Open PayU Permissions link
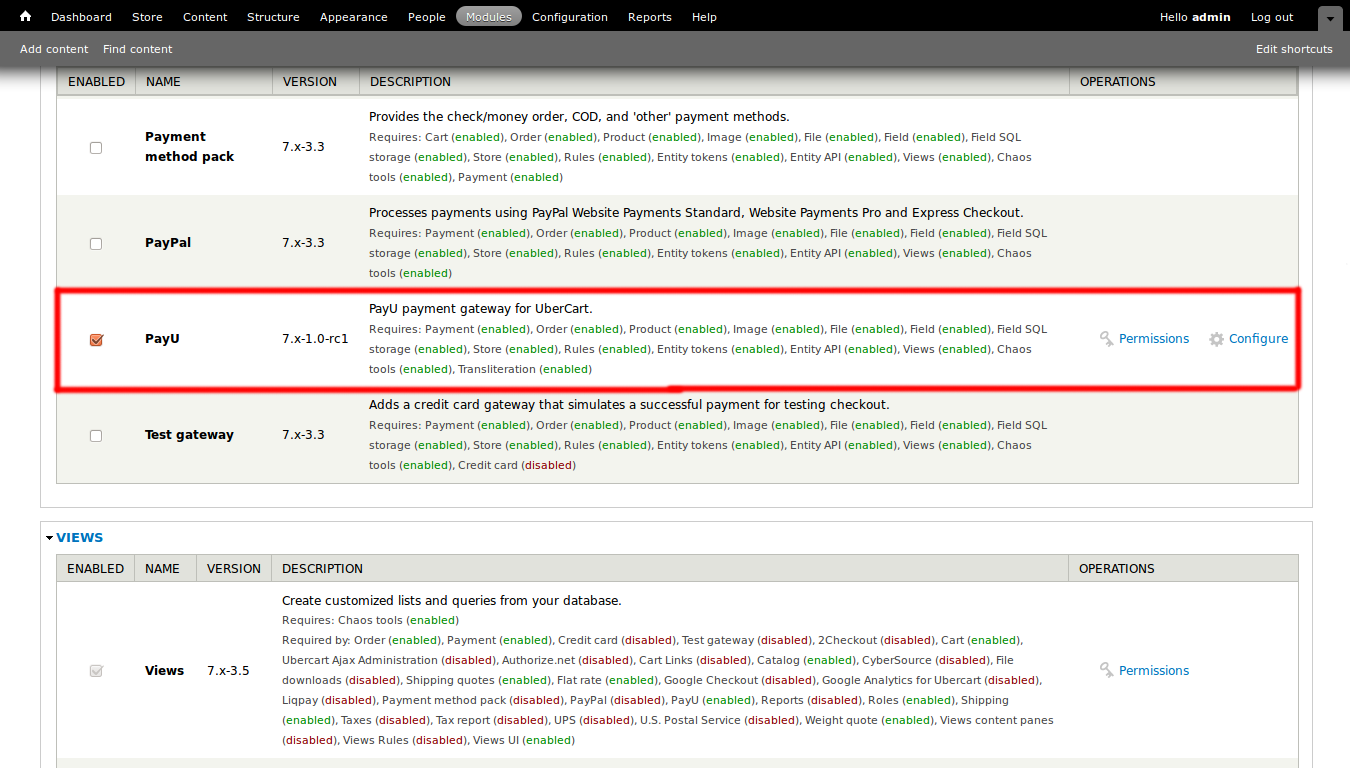Screen dimensions: 1350x768 point(1154,339)
